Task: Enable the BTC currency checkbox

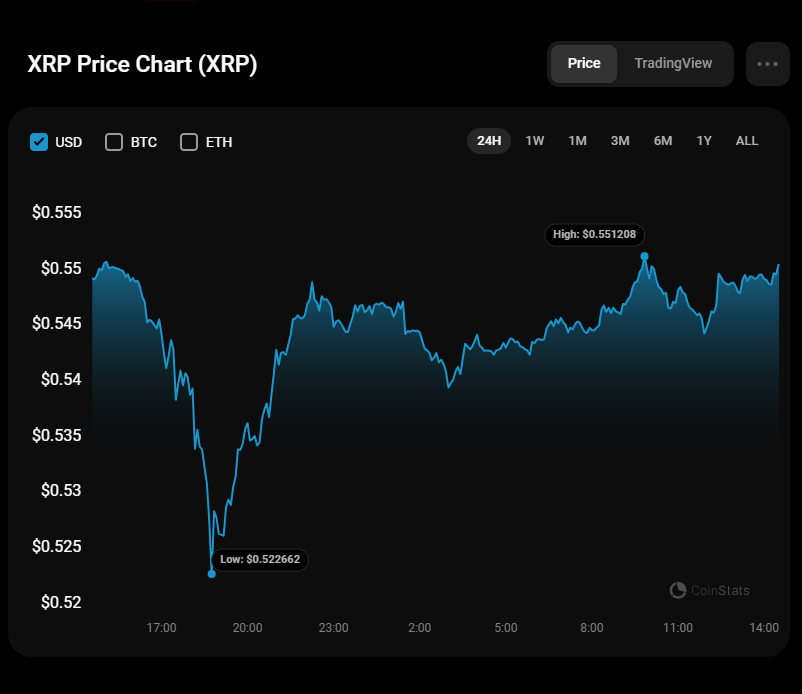Action: tap(114, 142)
